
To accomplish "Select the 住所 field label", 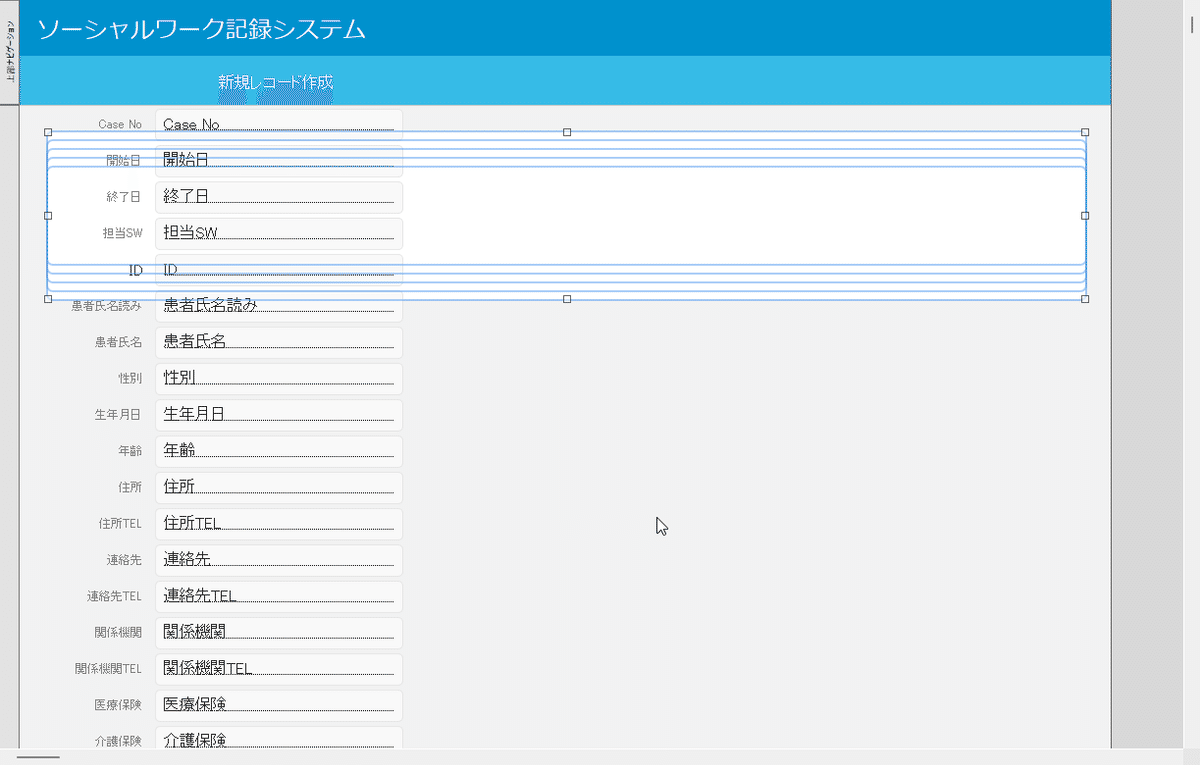I will [x=130, y=487].
